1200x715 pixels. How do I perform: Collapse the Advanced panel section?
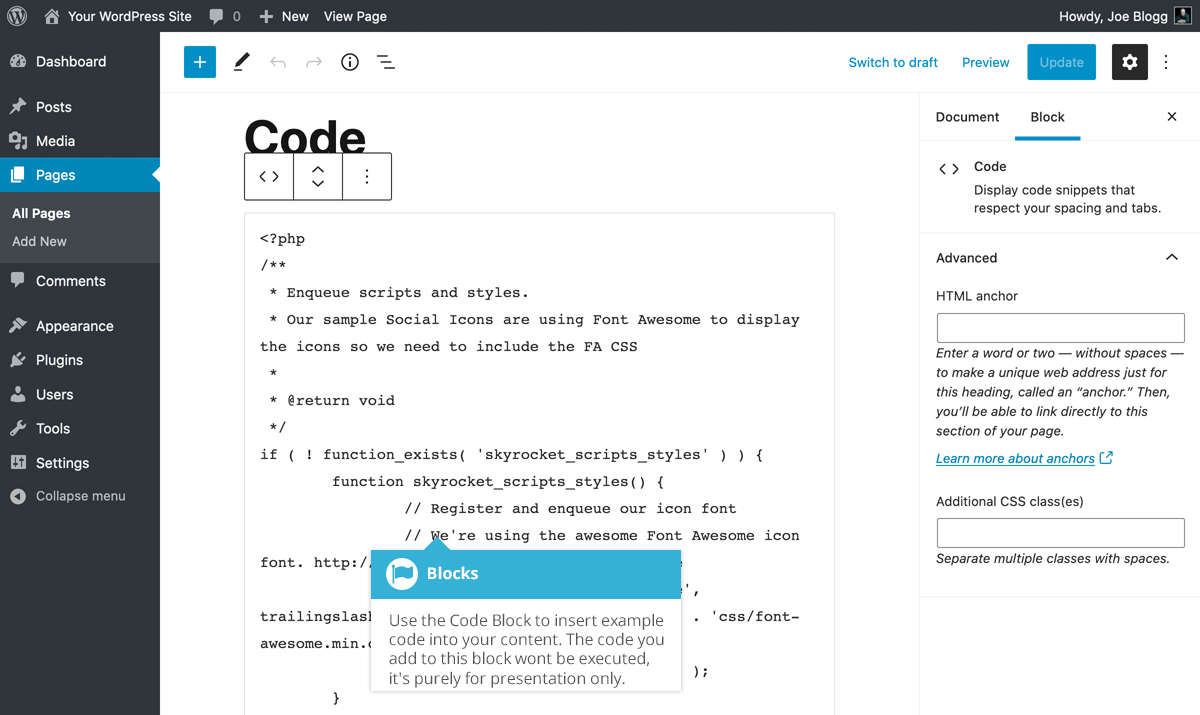coord(1171,258)
